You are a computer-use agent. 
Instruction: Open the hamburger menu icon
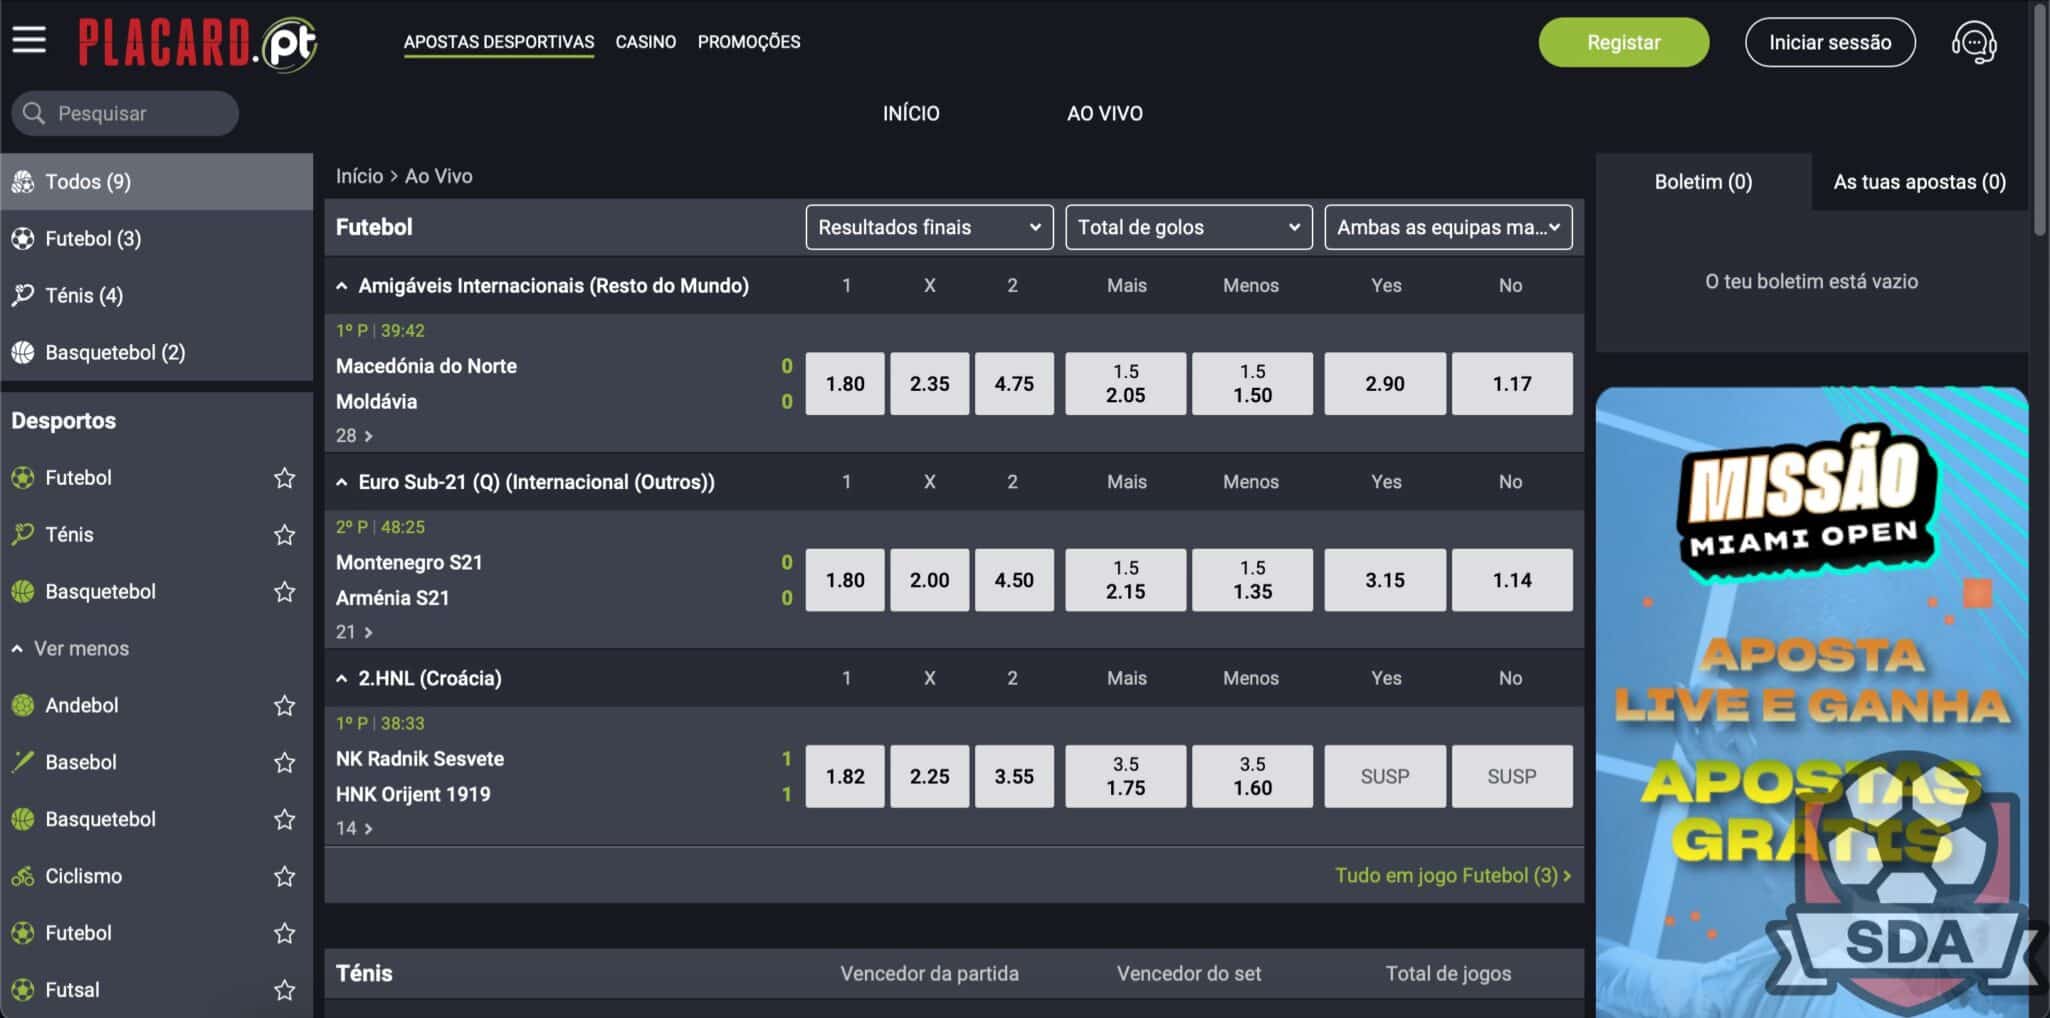click(x=29, y=40)
